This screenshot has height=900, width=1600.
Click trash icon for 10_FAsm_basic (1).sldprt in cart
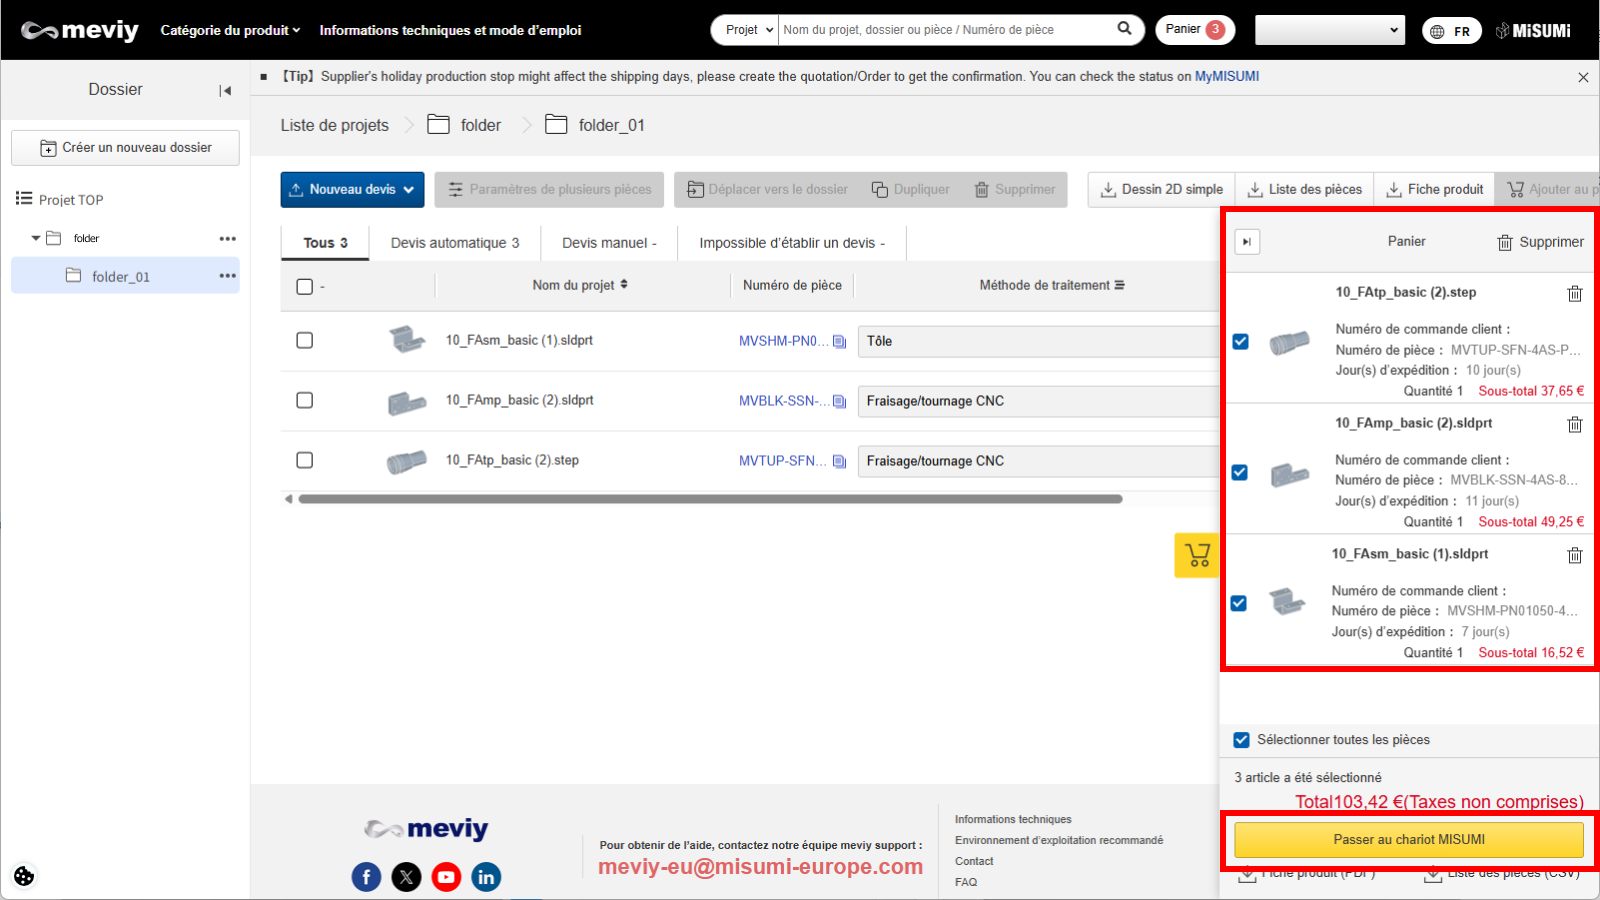point(1574,555)
